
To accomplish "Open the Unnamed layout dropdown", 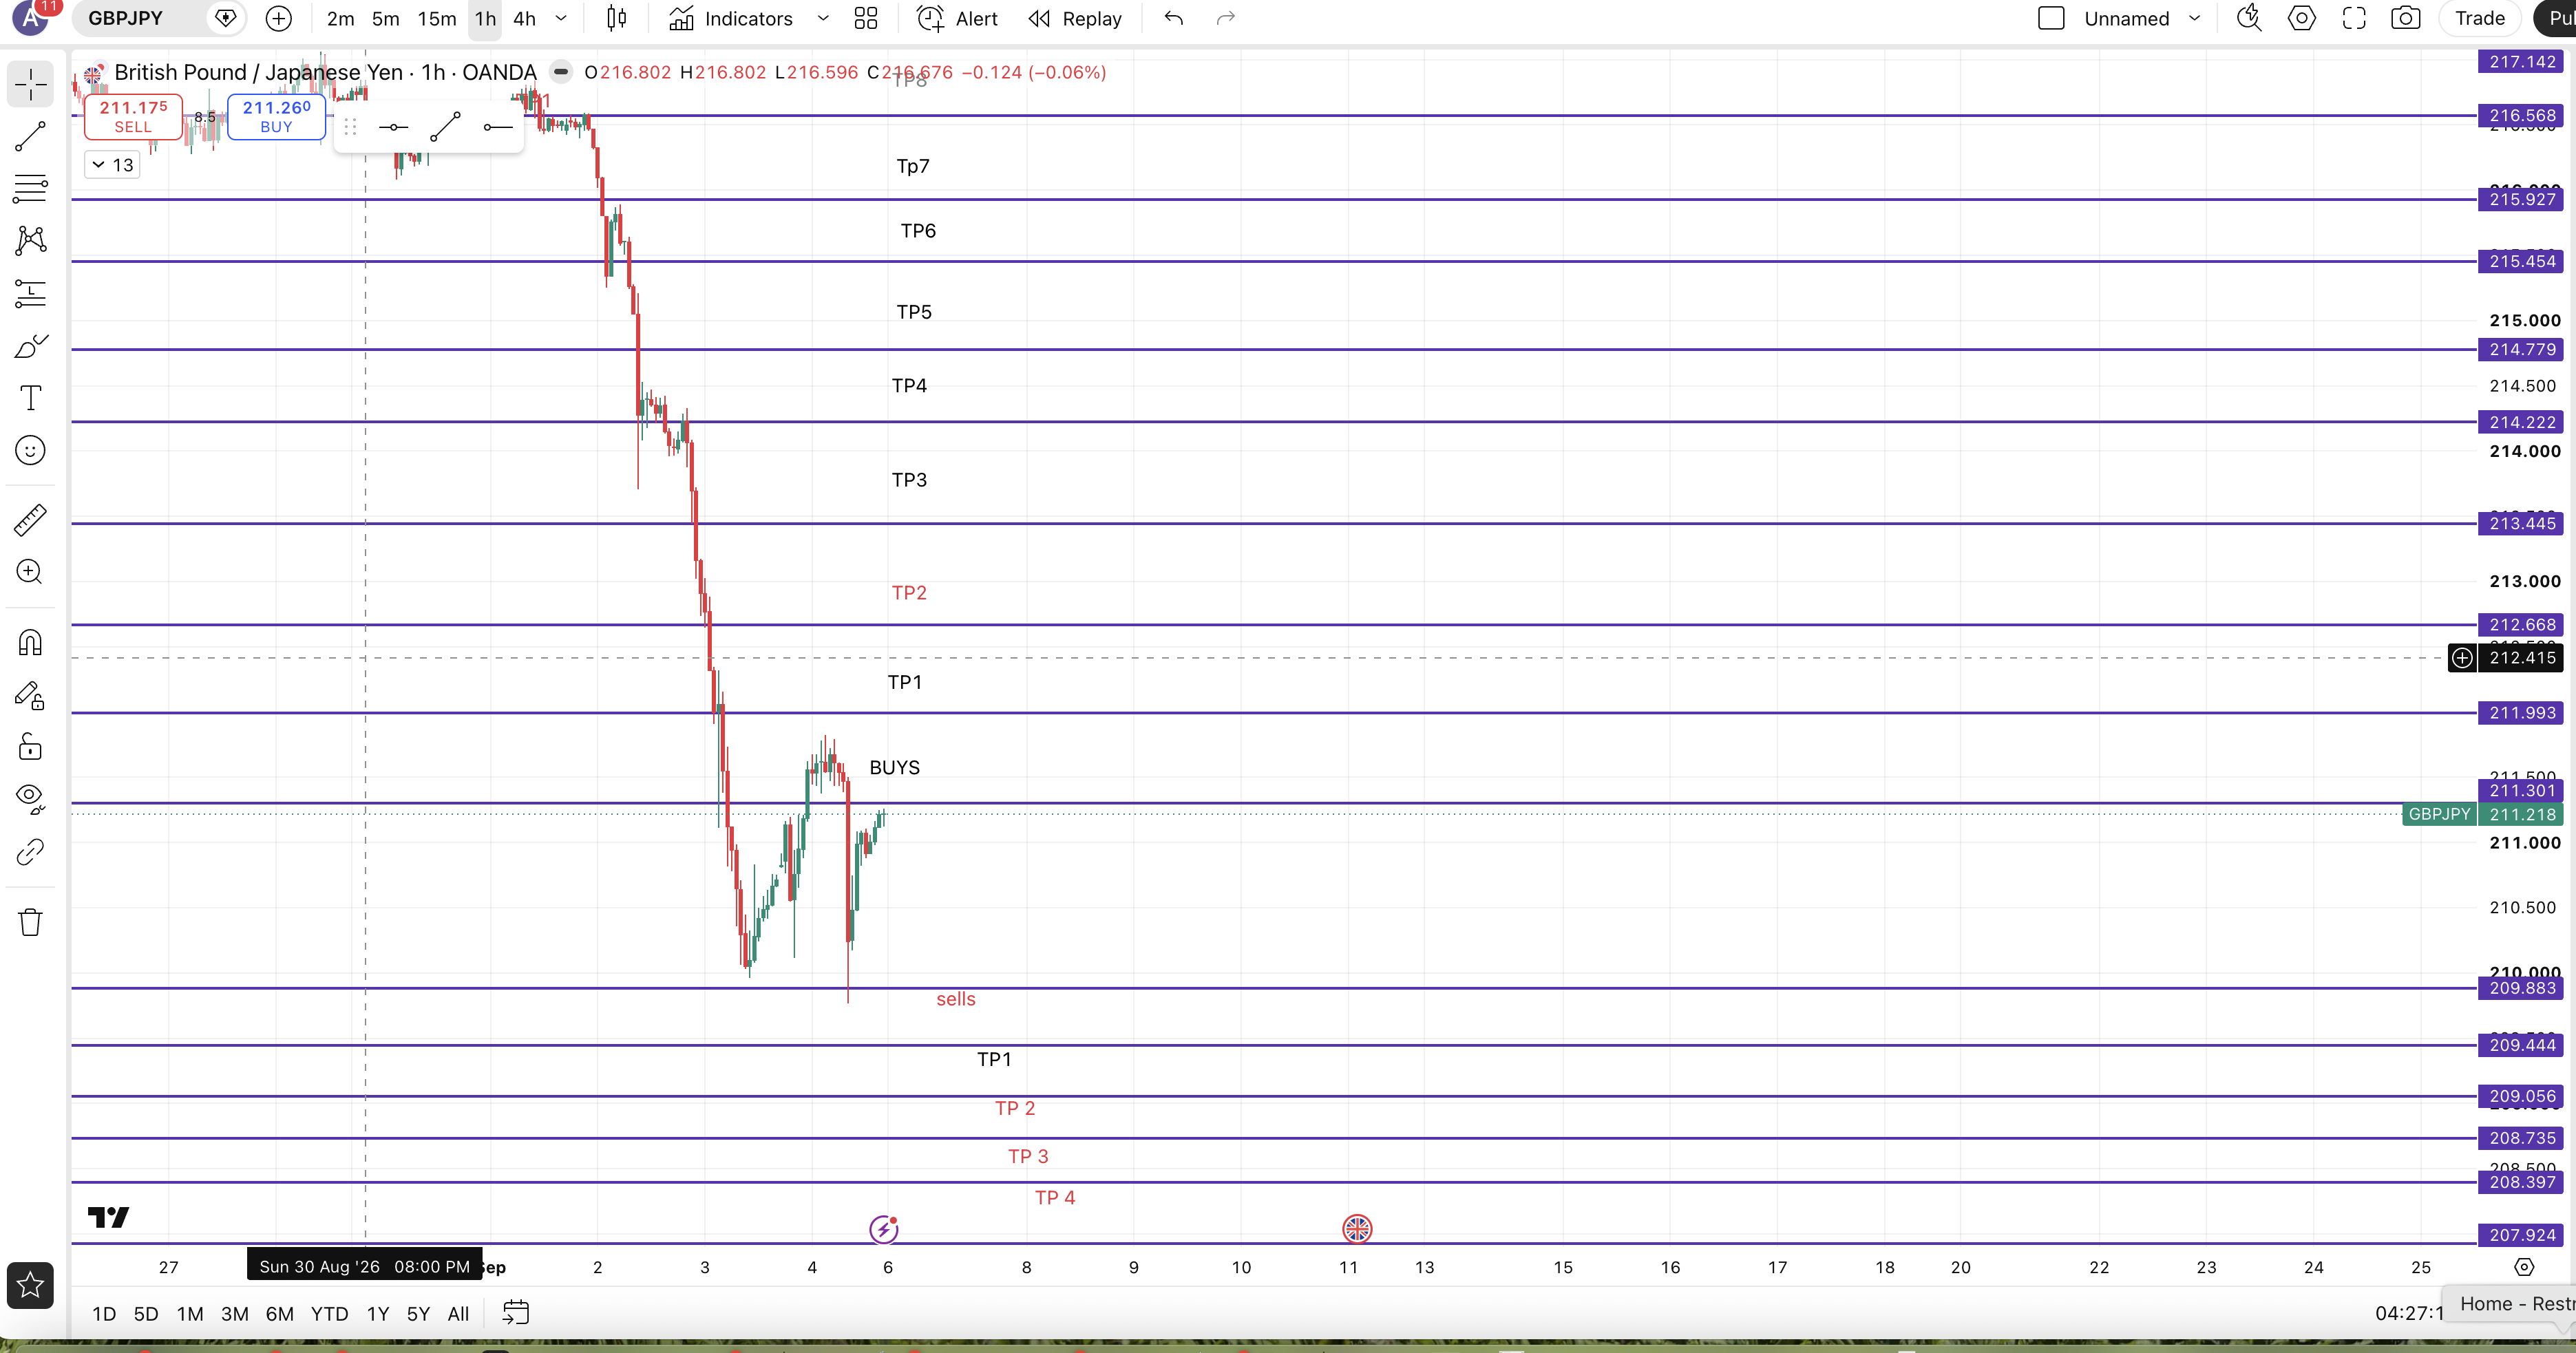I will click(x=2142, y=18).
